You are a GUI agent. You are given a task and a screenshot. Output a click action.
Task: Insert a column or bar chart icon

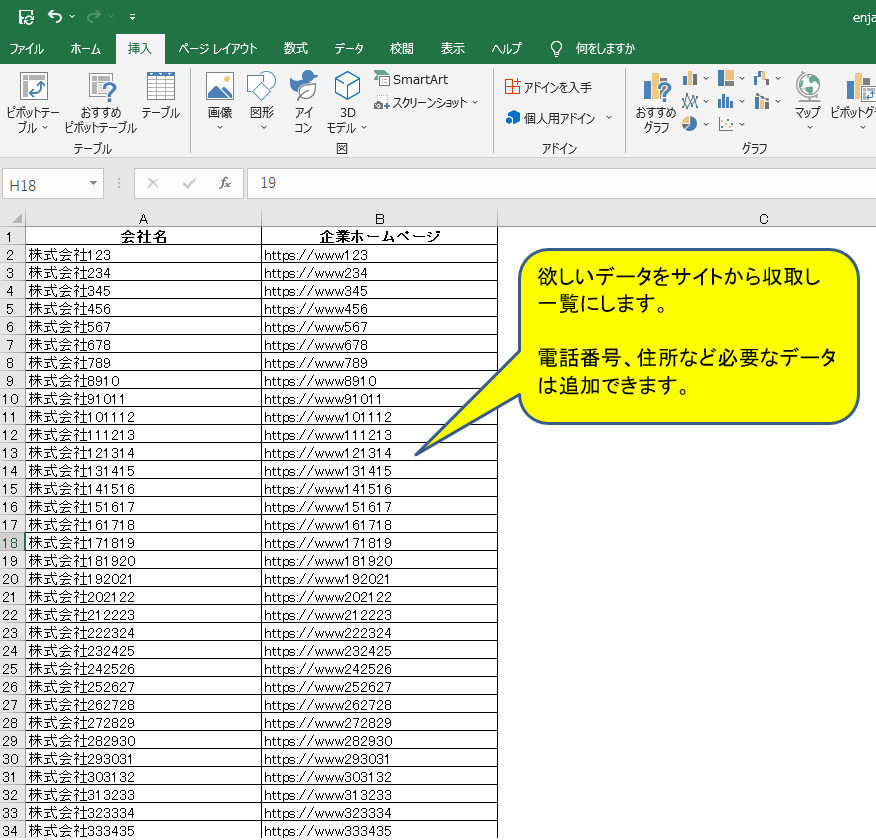pyautogui.click(x=691, y=78)
